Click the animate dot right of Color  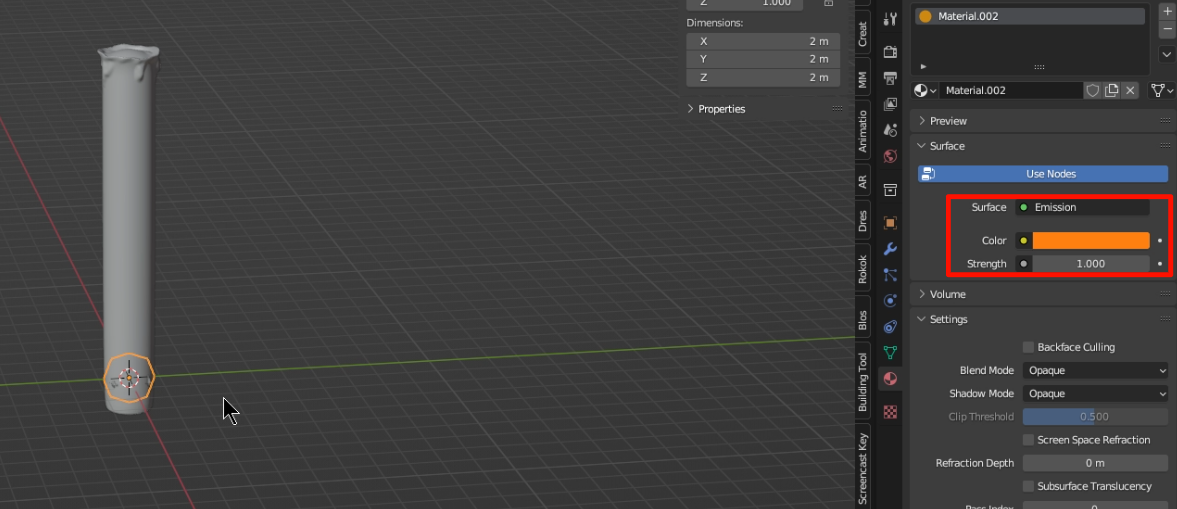[1160, 241]
